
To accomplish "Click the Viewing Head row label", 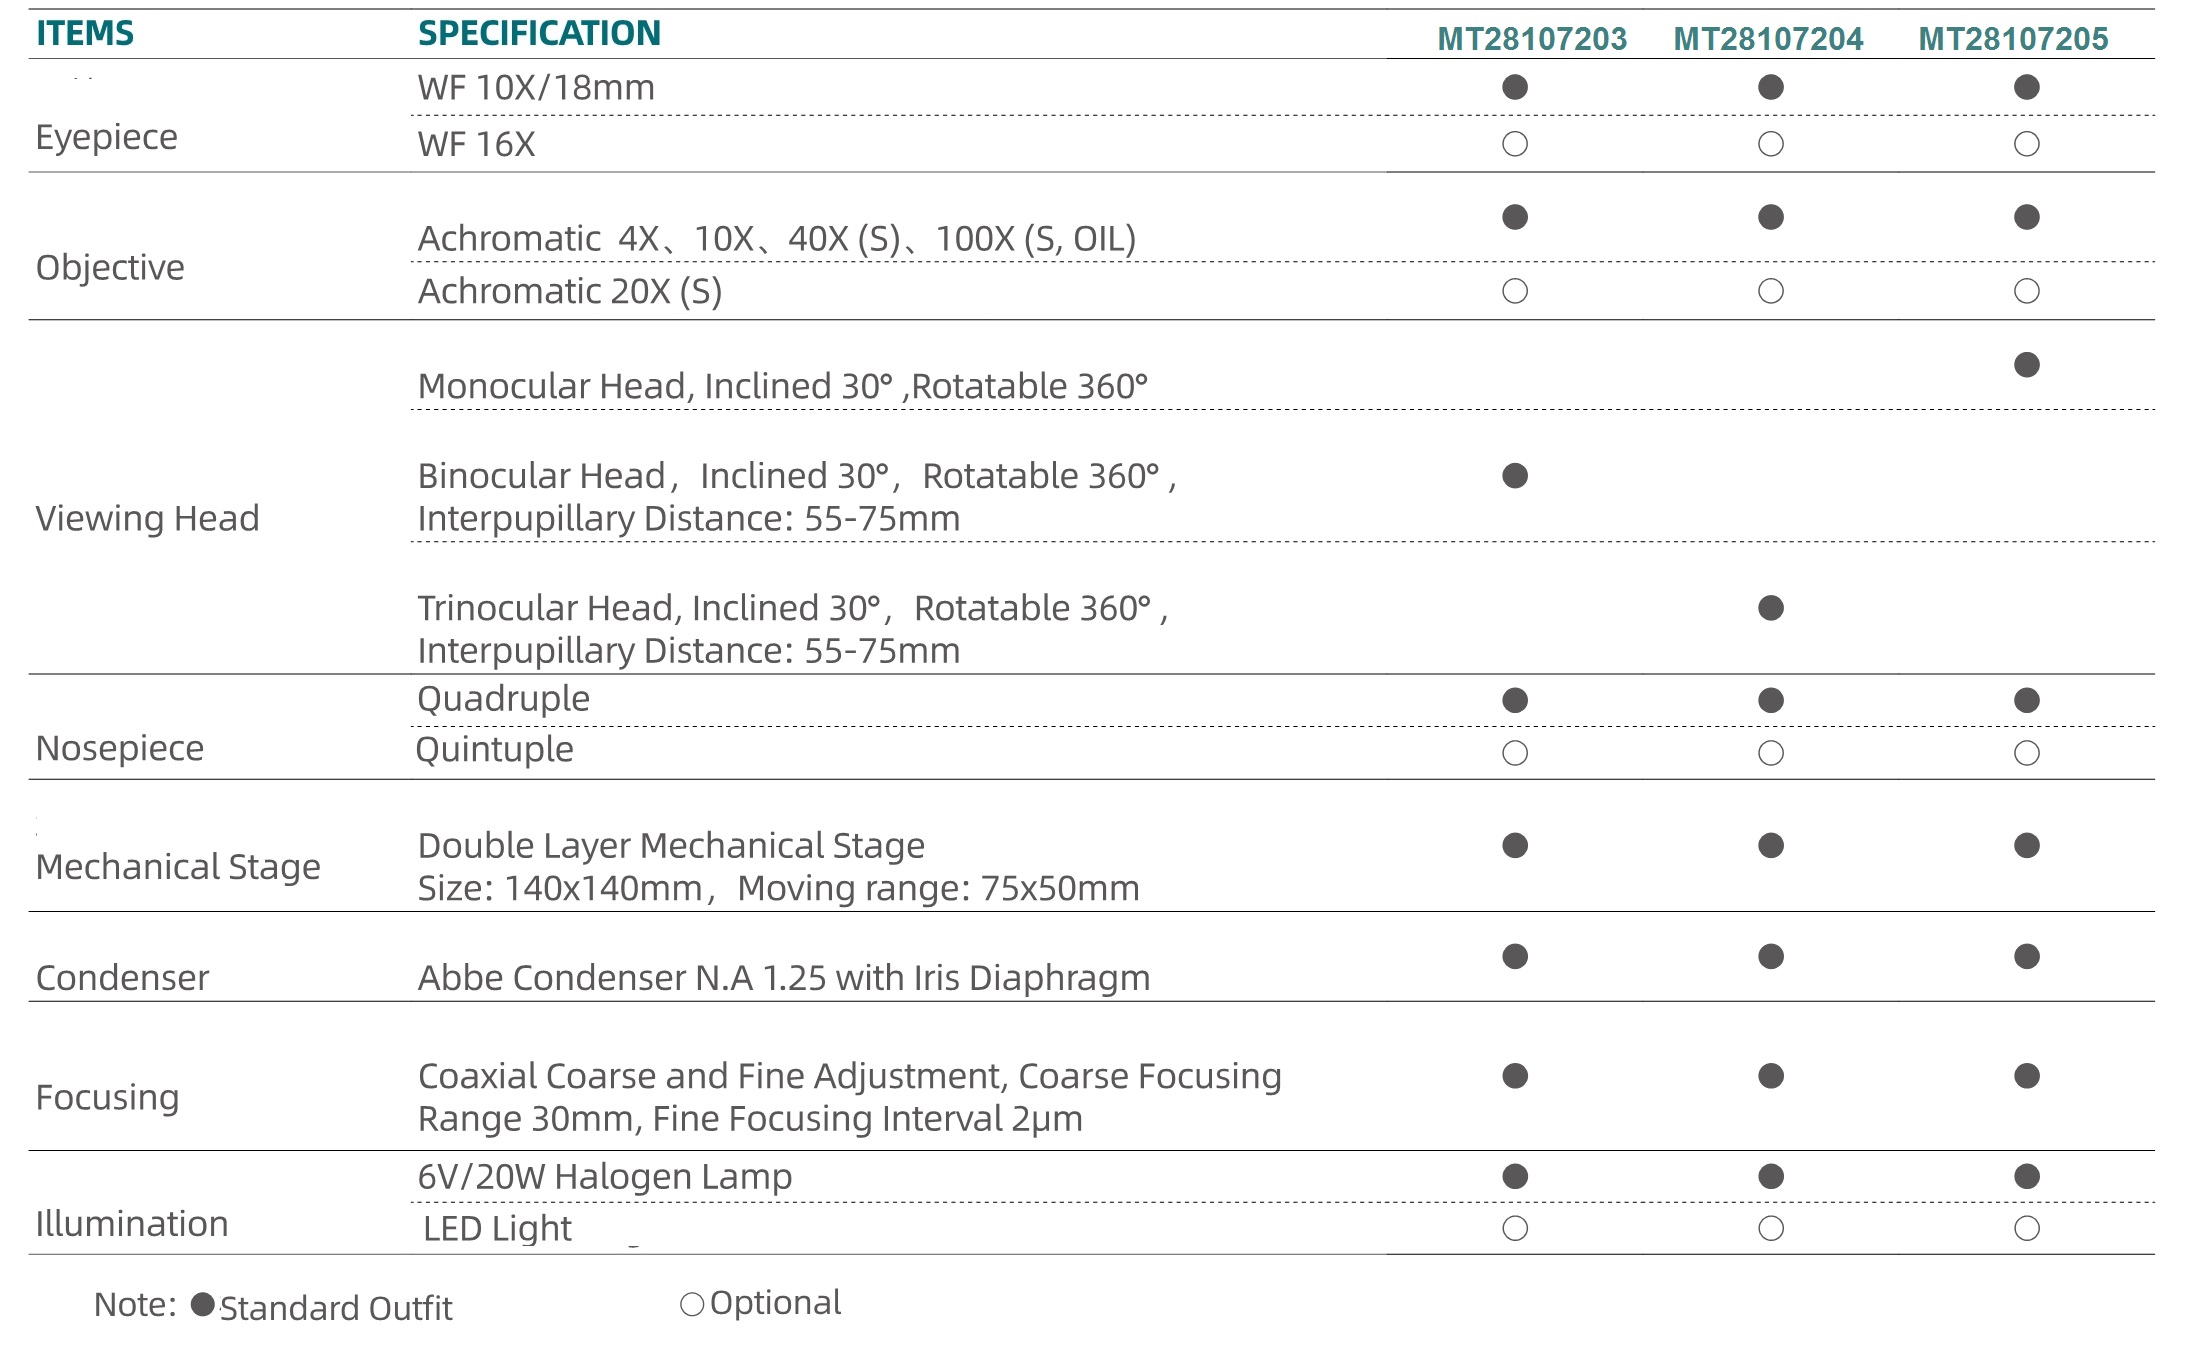I will (x=147, y=518).
